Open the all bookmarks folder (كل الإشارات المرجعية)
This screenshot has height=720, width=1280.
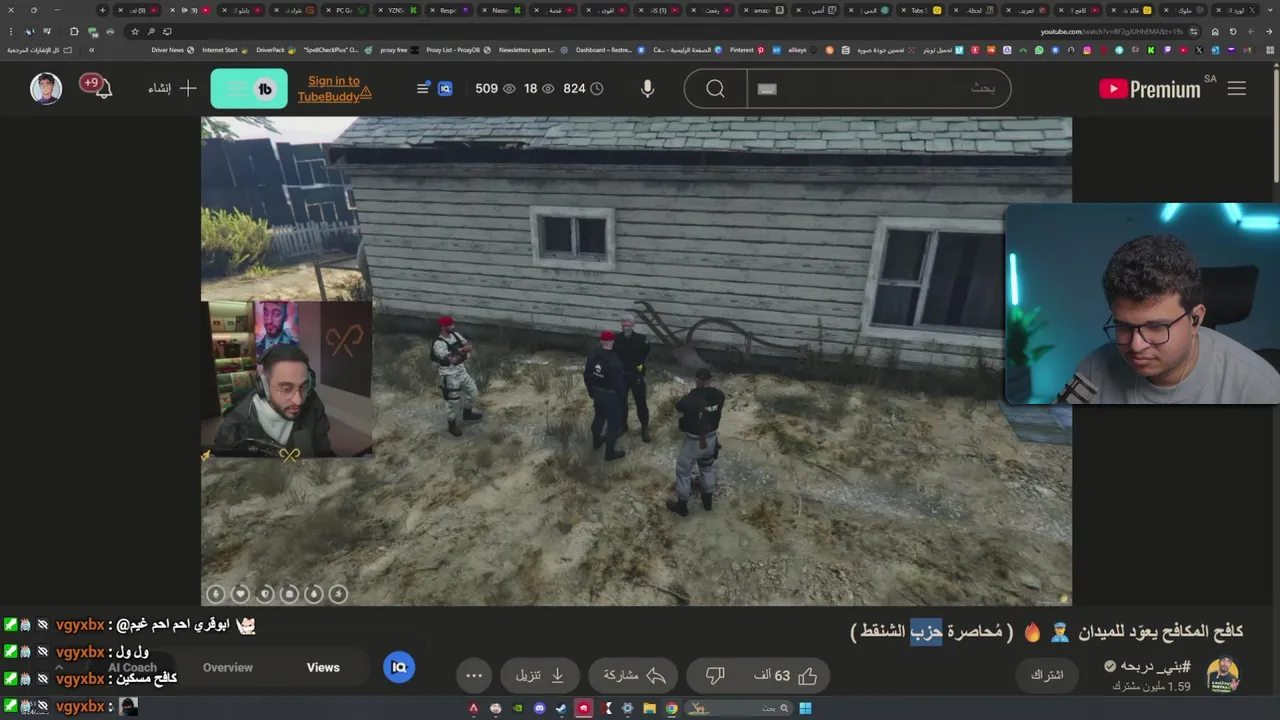point(38,49)
